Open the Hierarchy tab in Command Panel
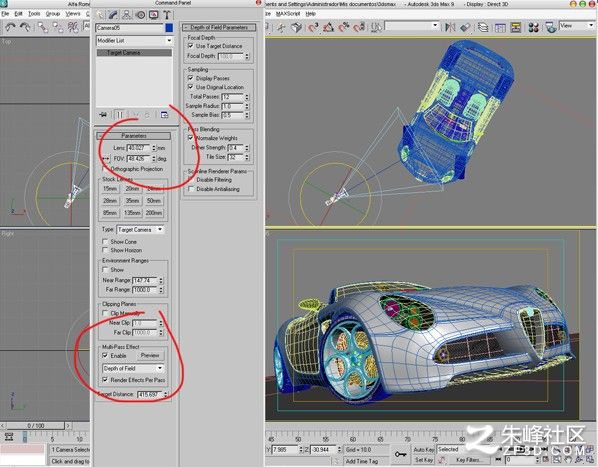Viewport: 598px width, 467px height. (x=127, y=15)
